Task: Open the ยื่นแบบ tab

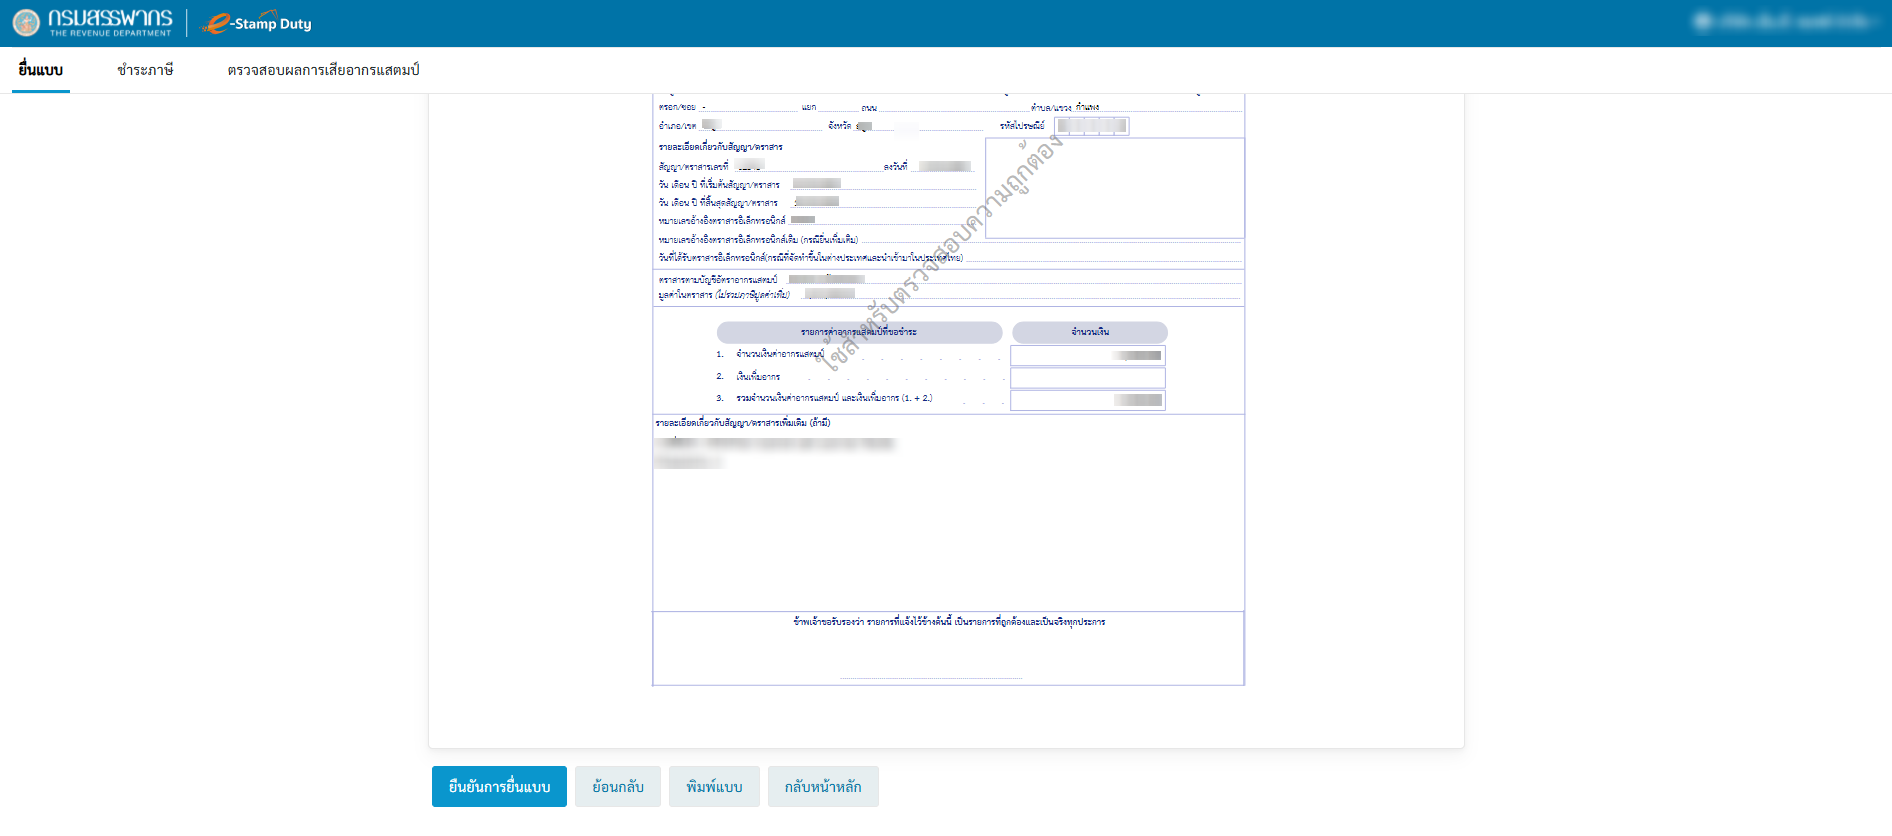Action: [x=41, y=70]
